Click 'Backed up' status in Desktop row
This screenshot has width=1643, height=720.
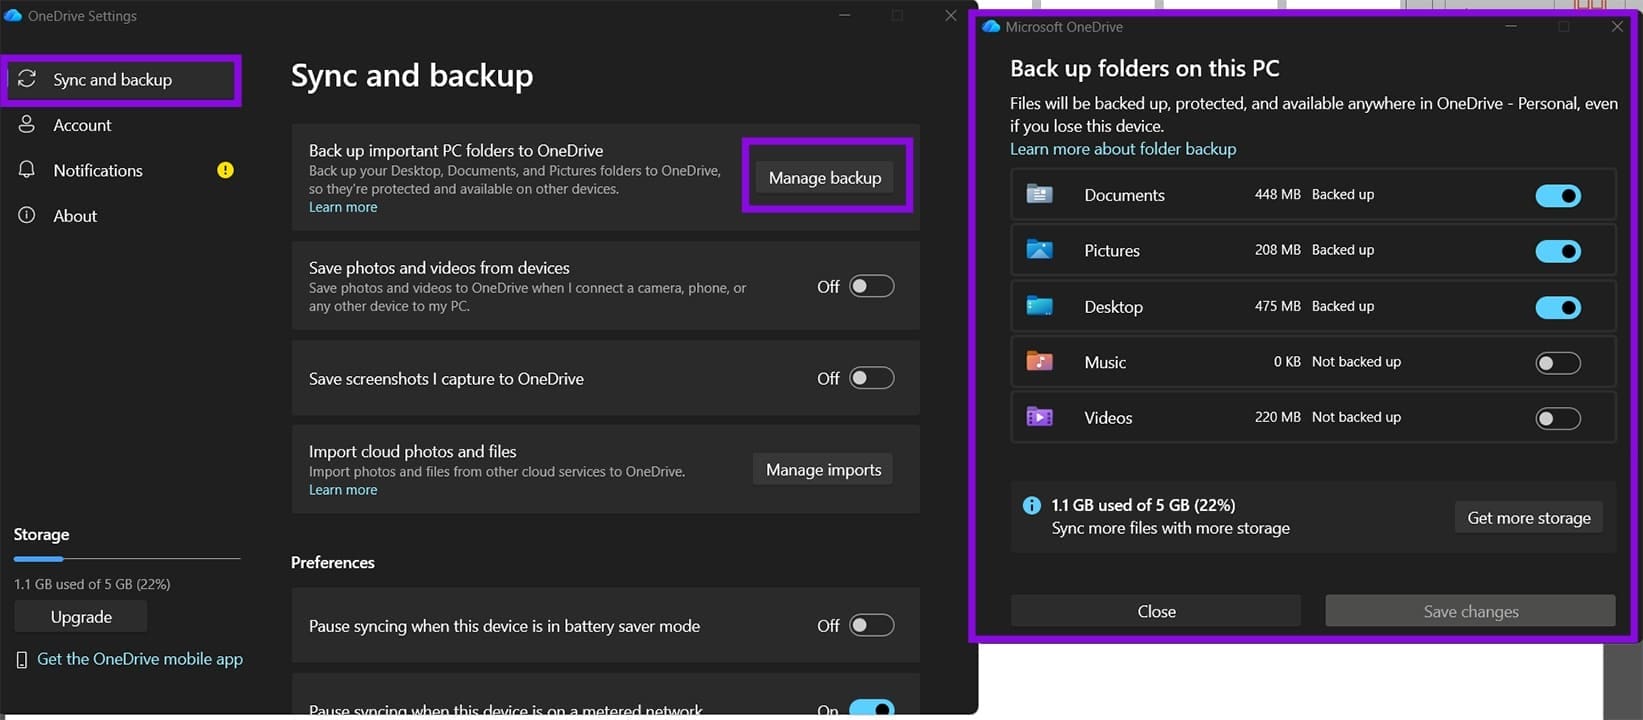pyautogui.click(x=1343, y=306)
